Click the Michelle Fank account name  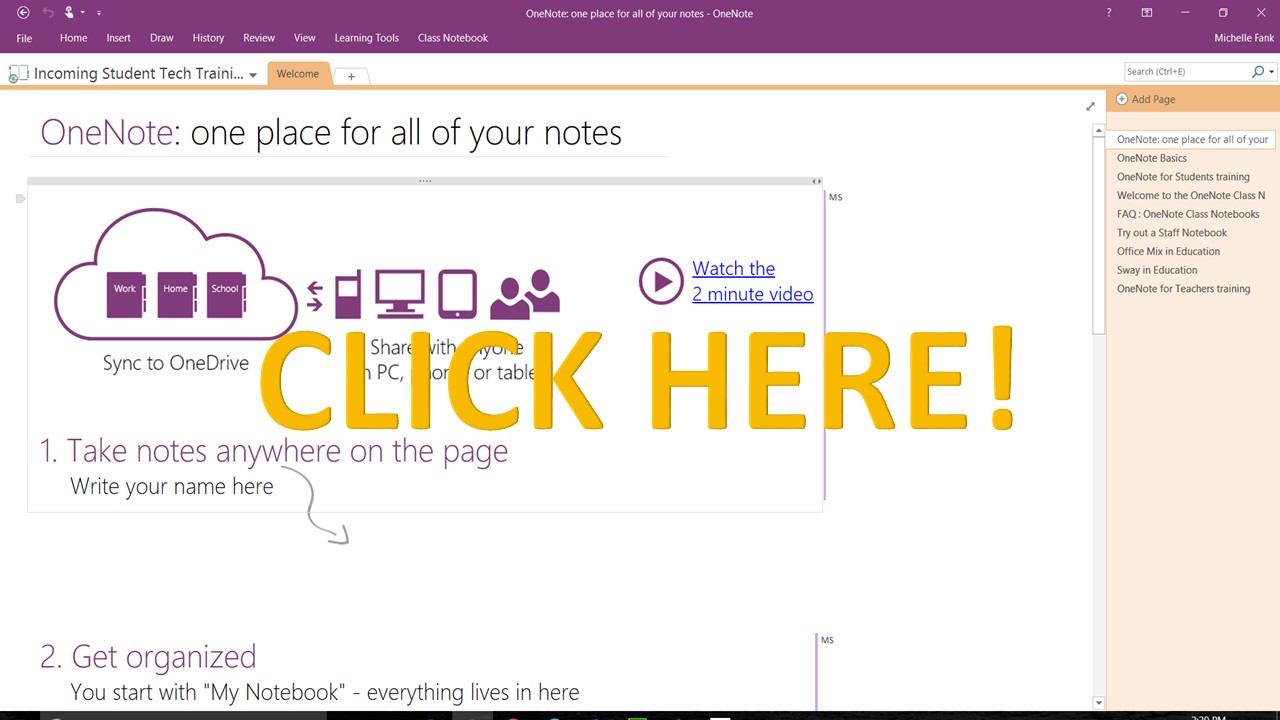(1244, 38)
